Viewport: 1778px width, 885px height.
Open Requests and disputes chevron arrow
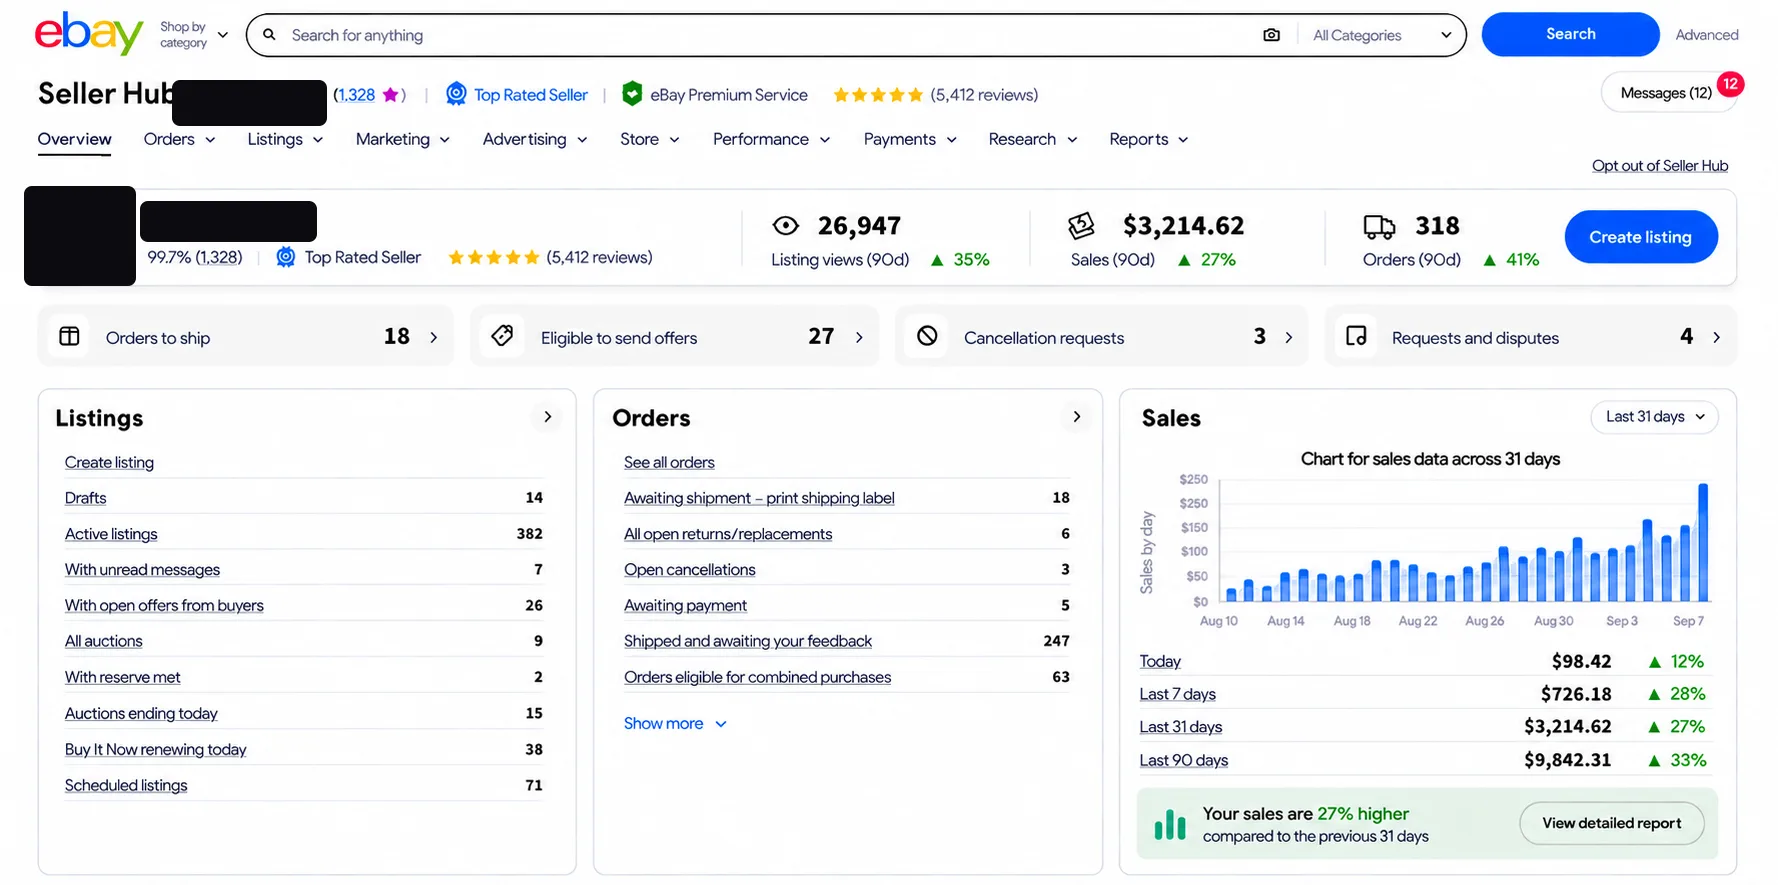click(x=1716, y=338)
